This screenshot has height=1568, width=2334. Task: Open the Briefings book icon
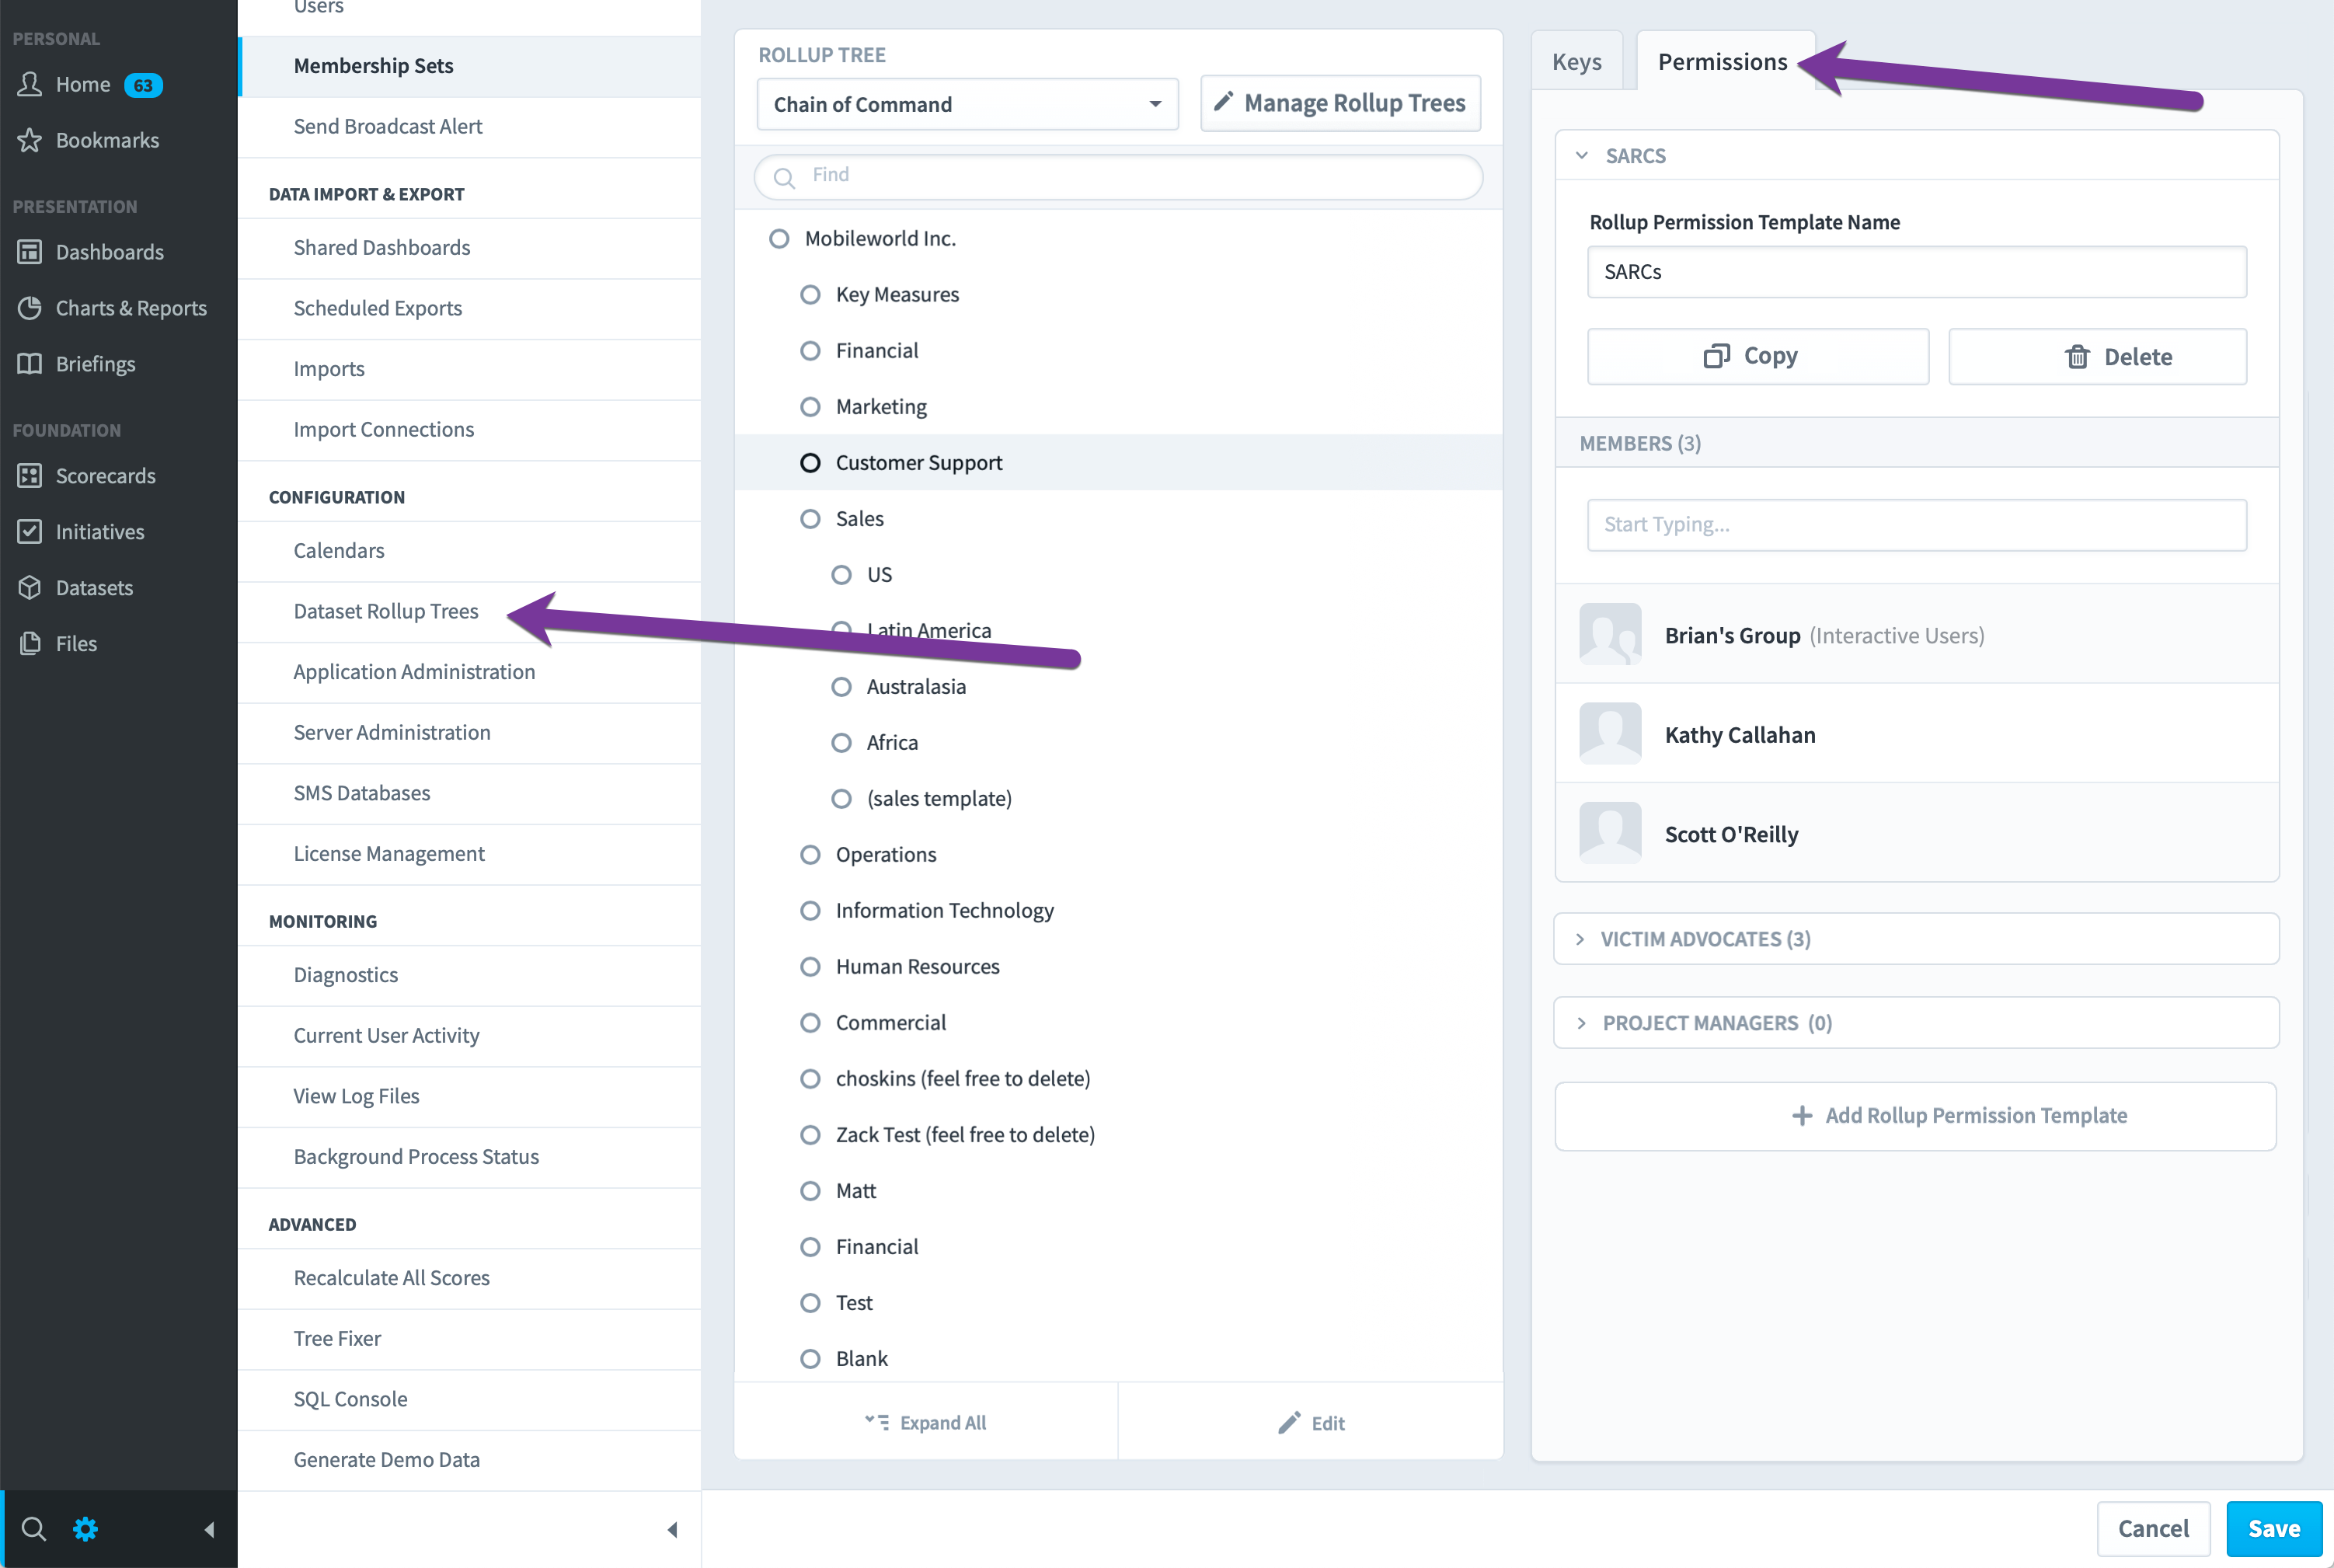pos(30,364)
